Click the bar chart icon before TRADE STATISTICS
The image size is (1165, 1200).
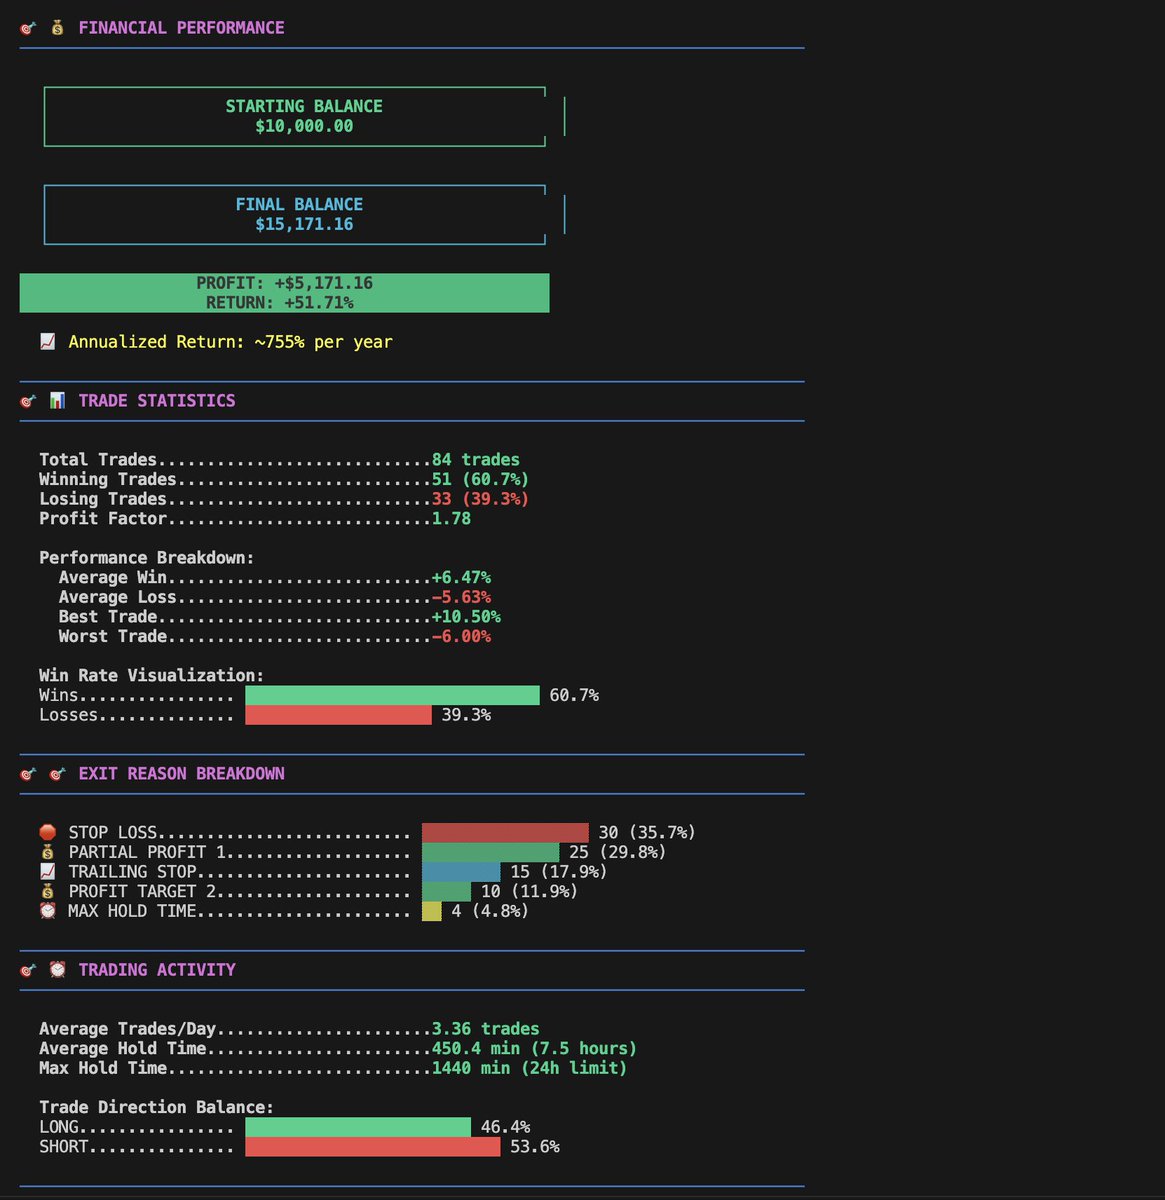tap(57, 400)
